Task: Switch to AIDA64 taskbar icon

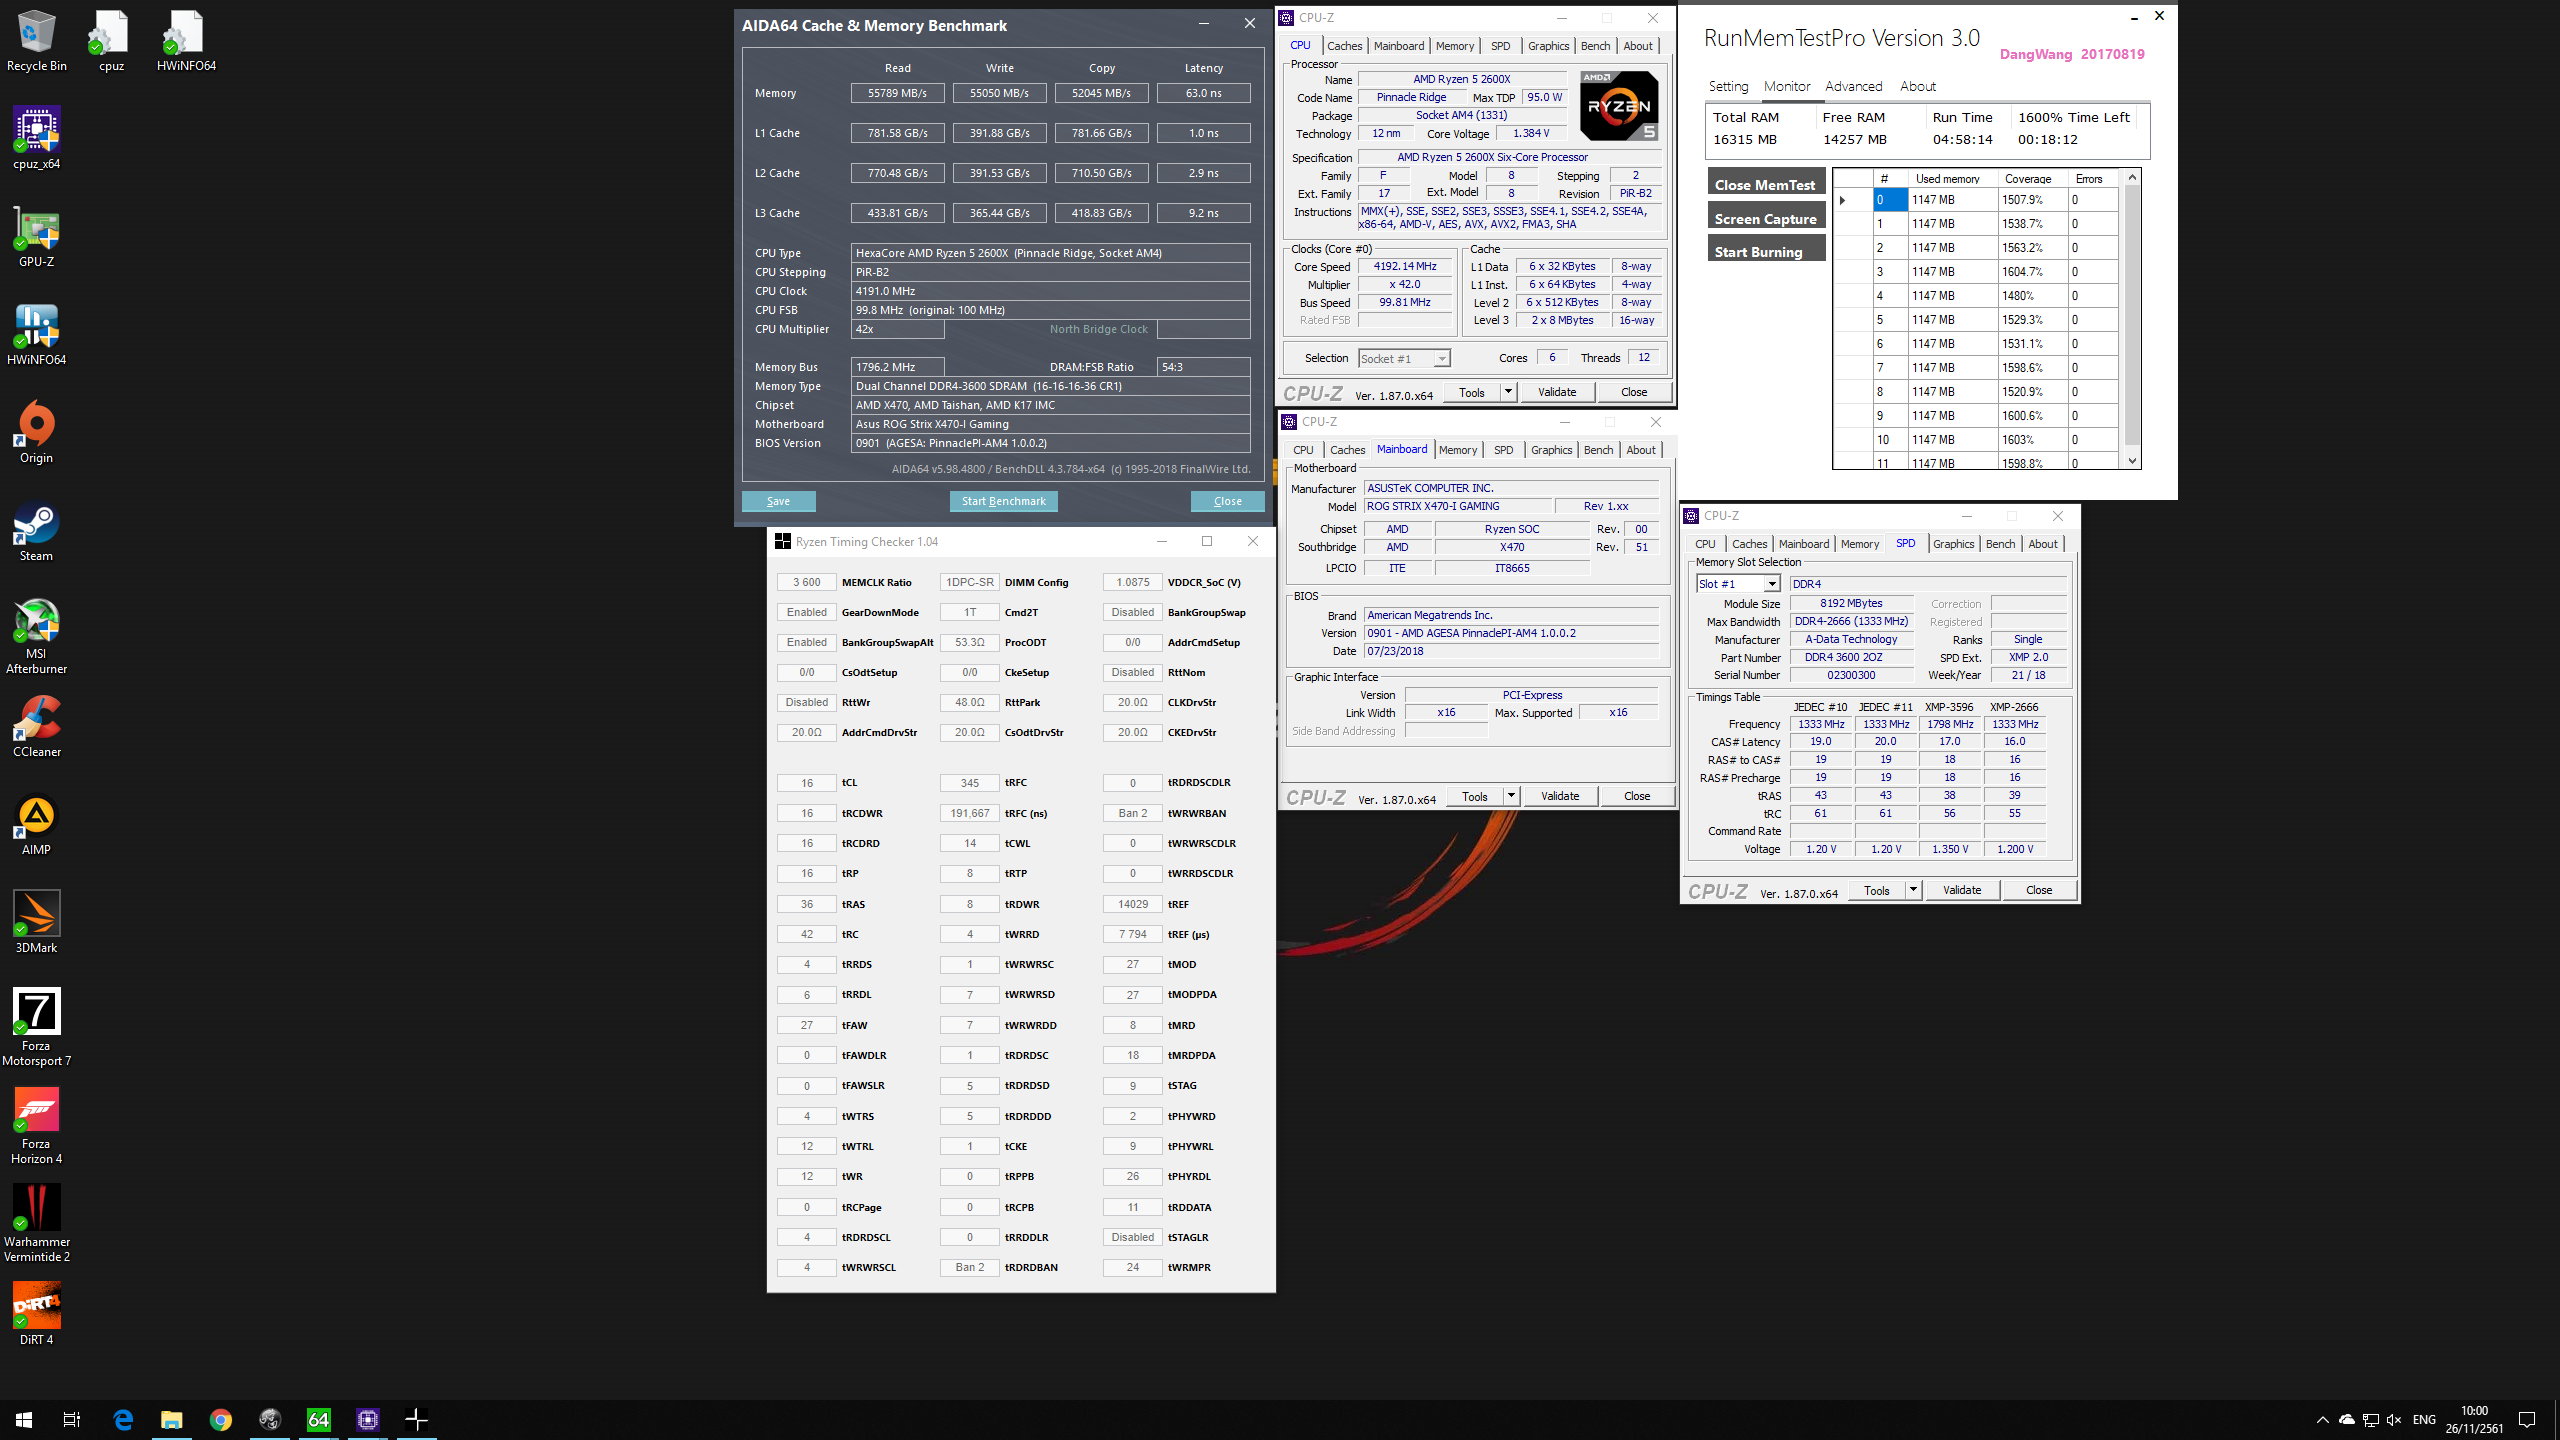Action: 319,1419
